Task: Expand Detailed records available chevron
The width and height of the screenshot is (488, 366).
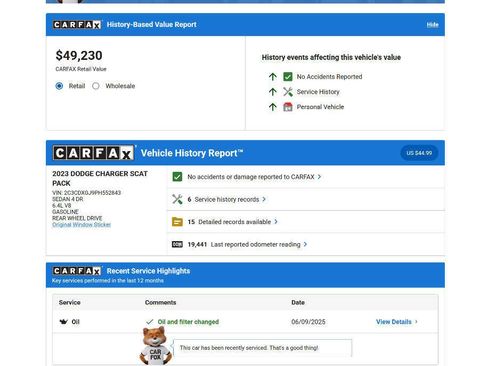Action: click(276, 222)
